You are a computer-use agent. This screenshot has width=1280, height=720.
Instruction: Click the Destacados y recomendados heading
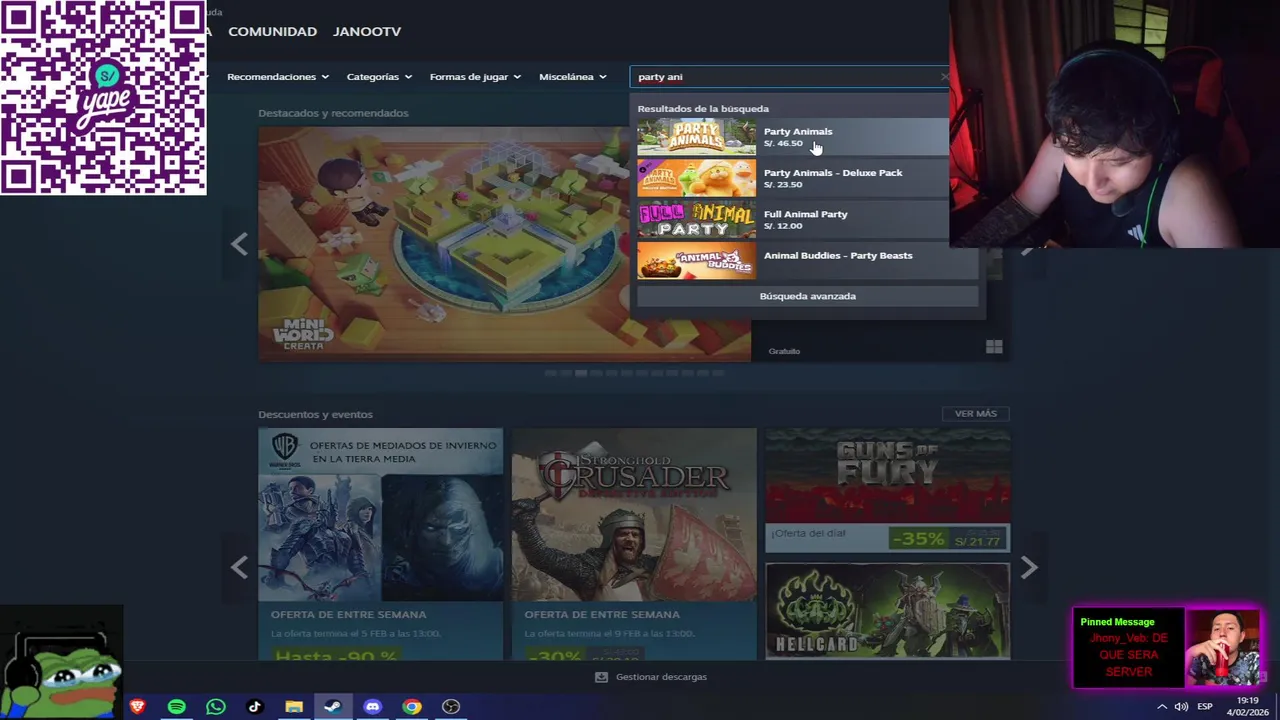pos(333,113)
